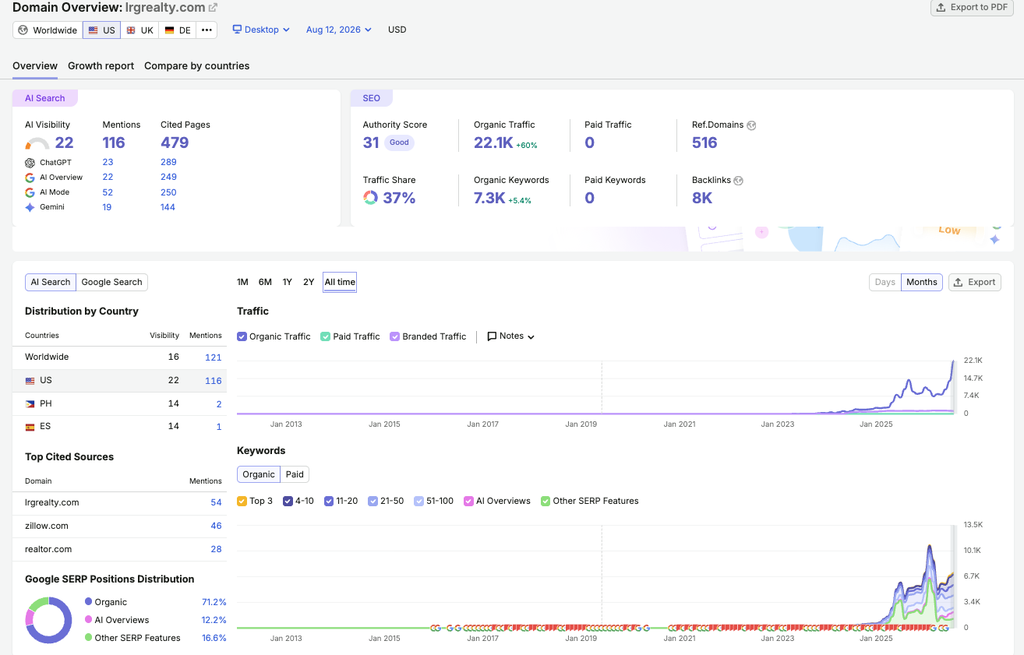Click Backlinks info icon
The image size is (1024, 655).
[738, 181]
